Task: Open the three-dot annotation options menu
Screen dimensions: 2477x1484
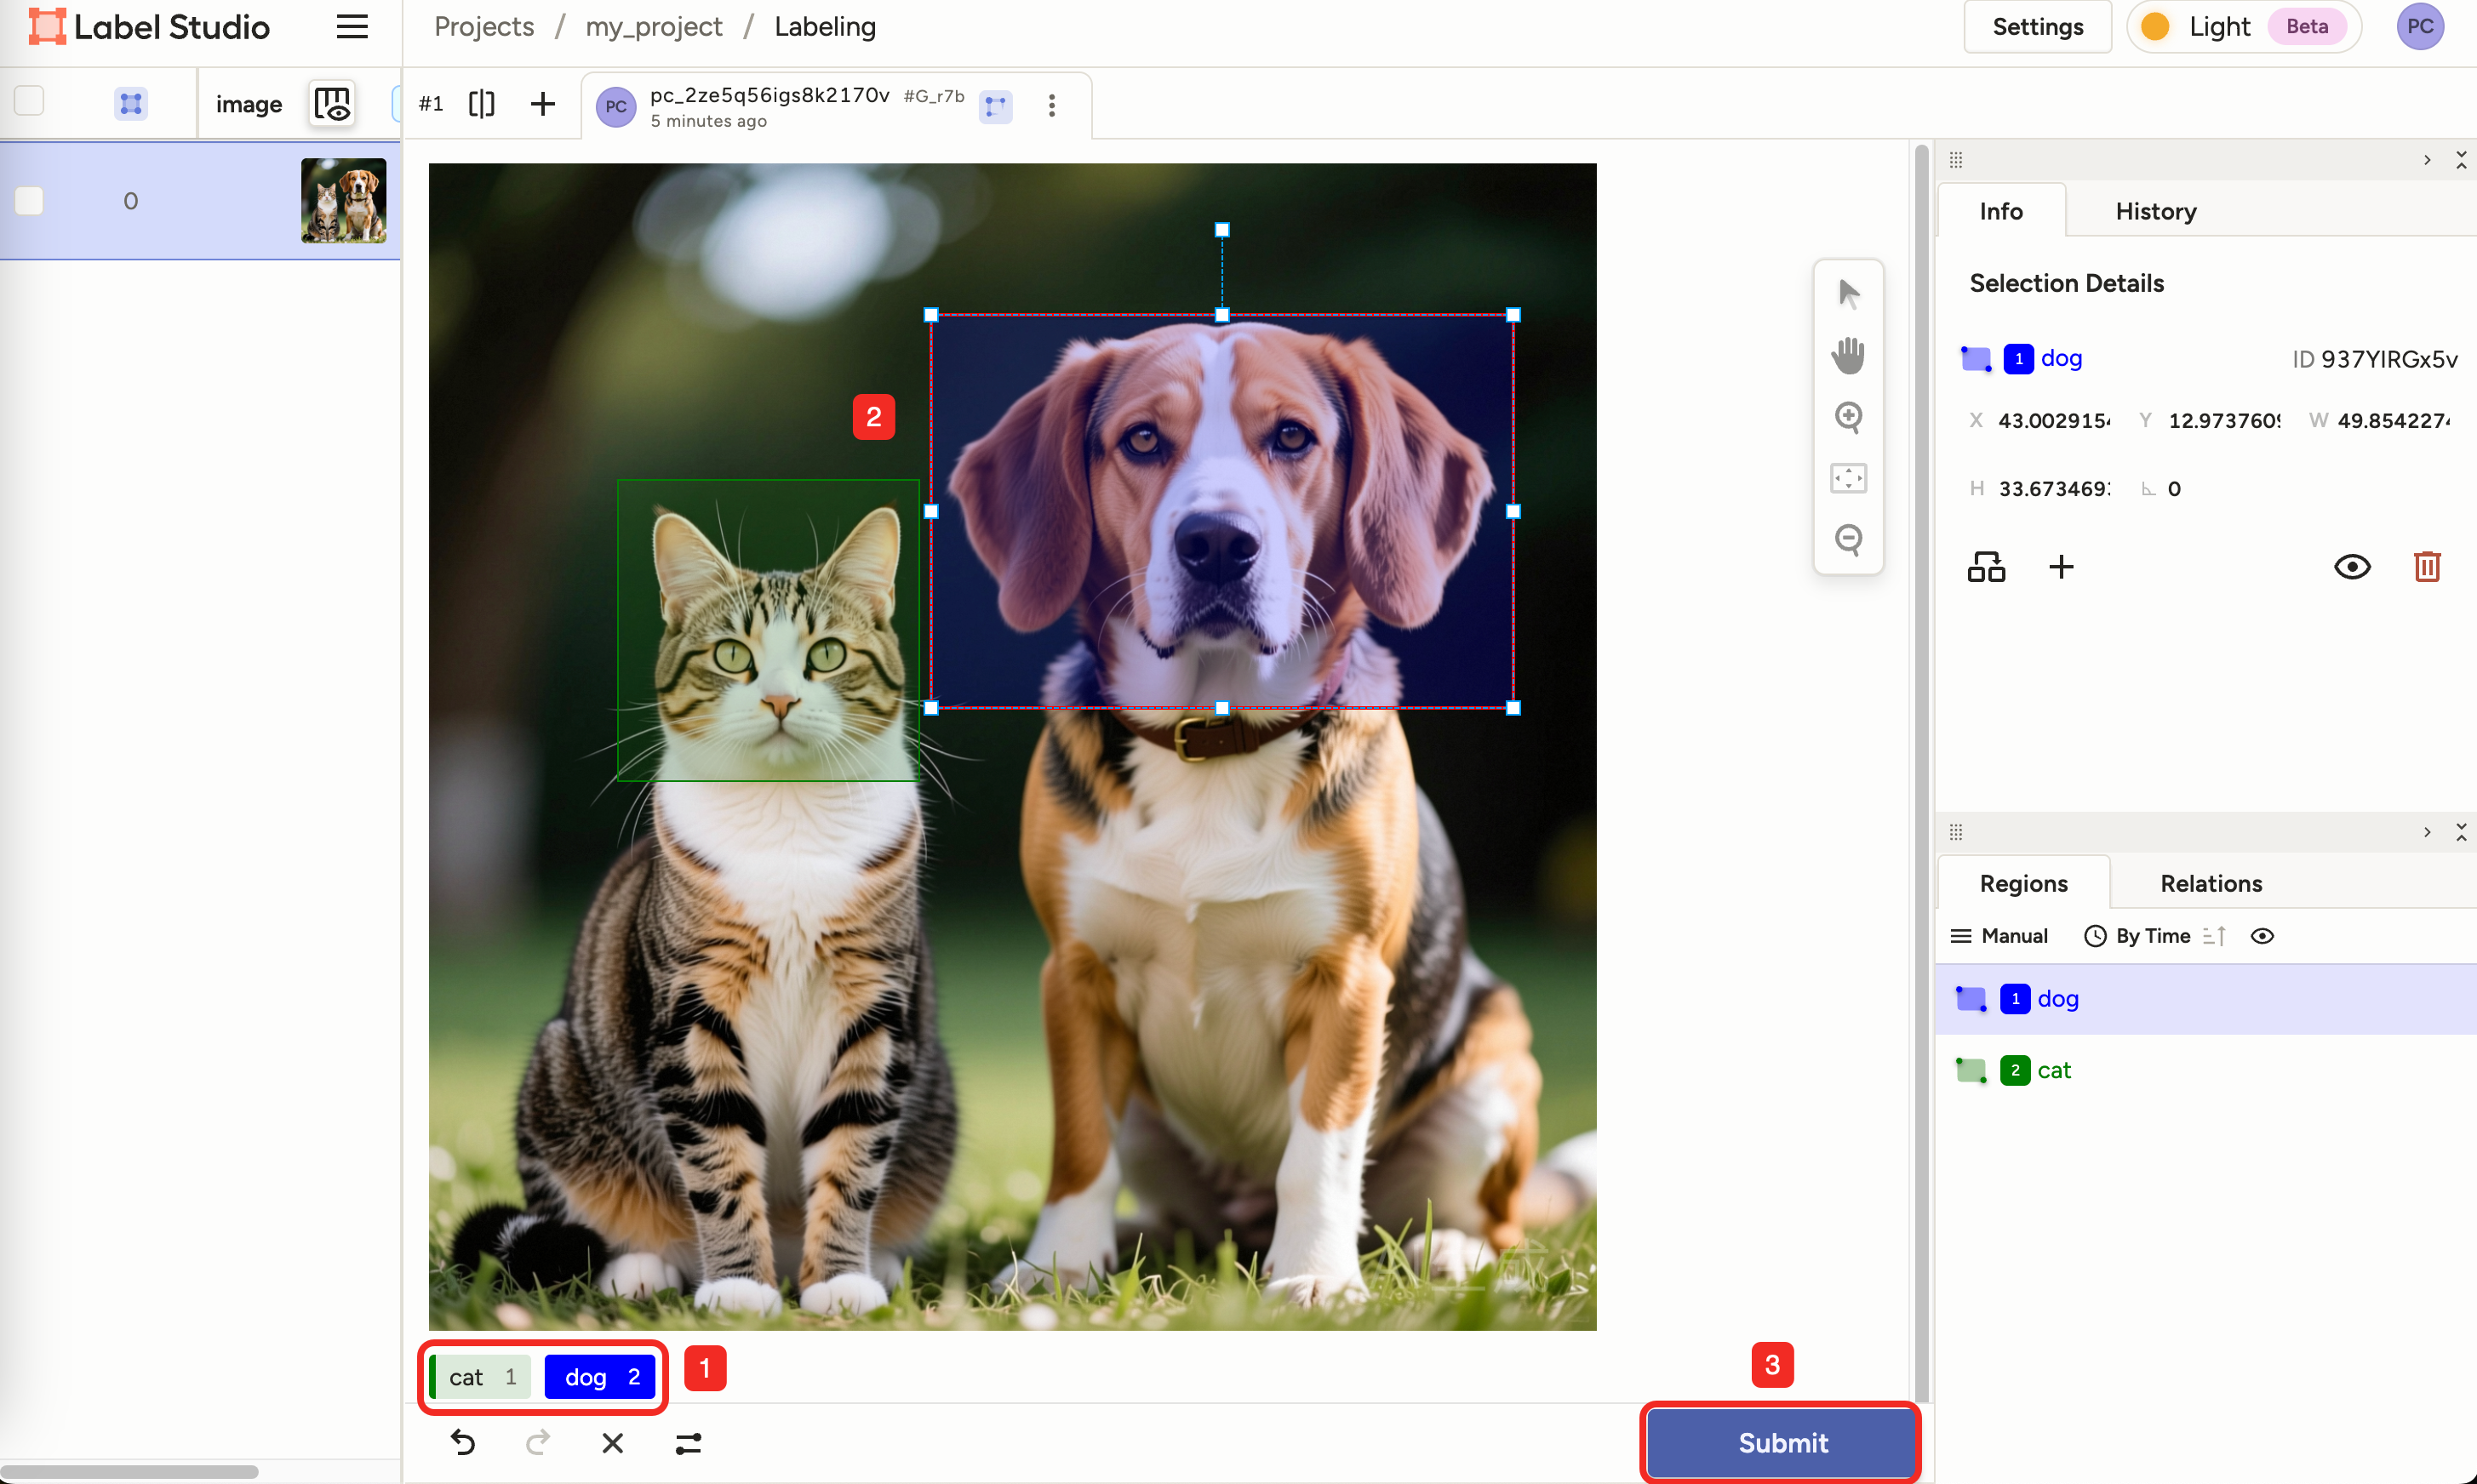Action: point(1051,105)
